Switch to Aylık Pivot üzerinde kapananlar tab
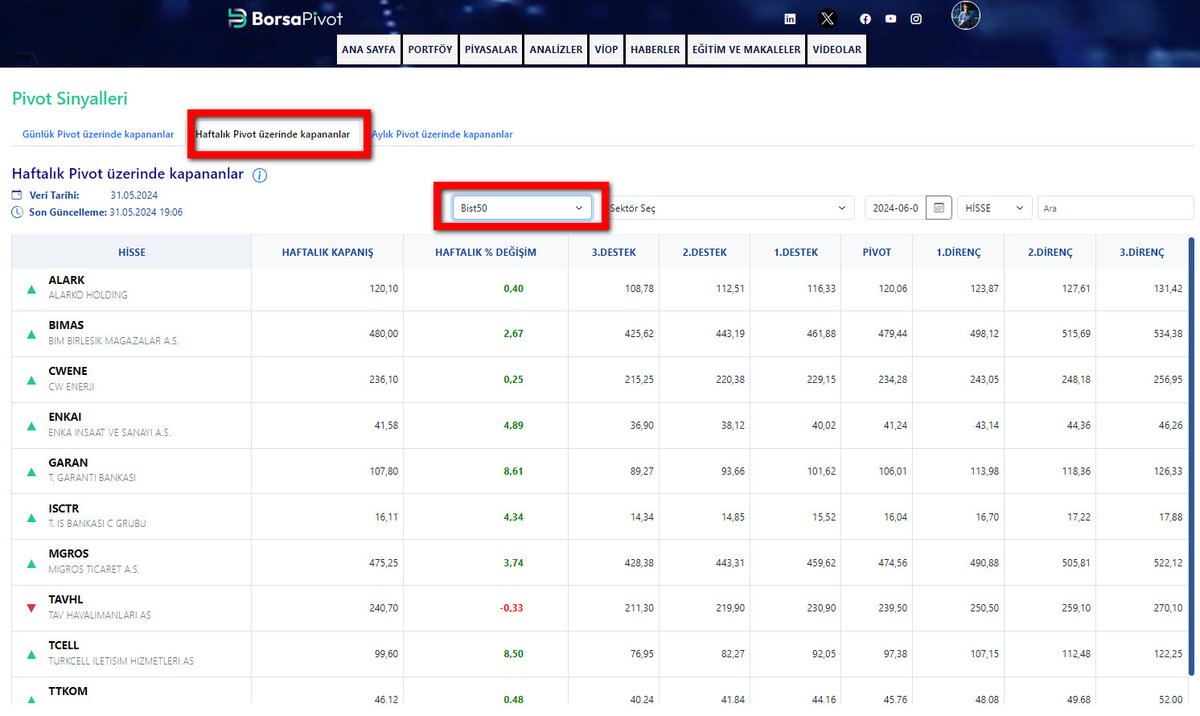Image resolution: width=1200 pixels, height=716 pixels. point(442,134)
